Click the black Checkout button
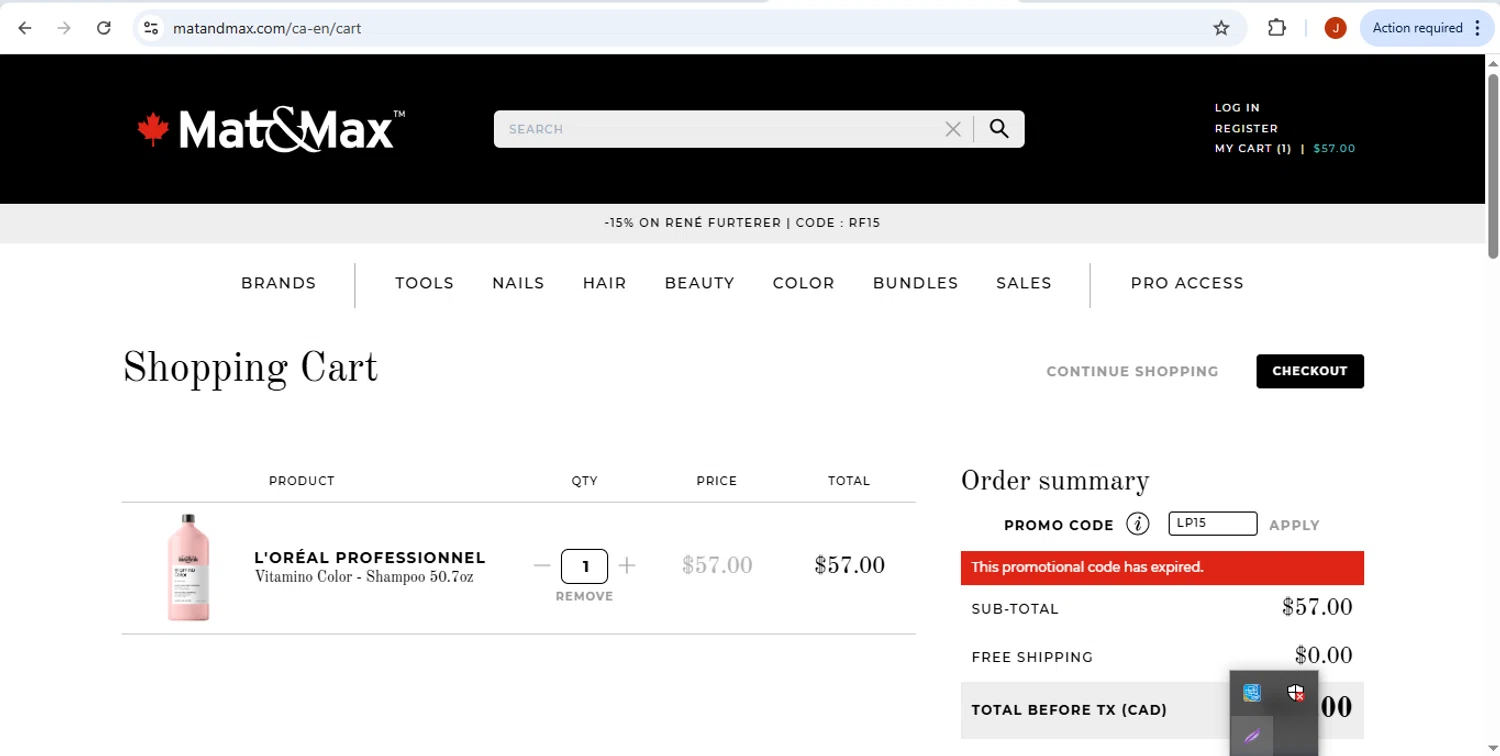Image resolution: width=1500 pixels, height=756 pixels. [1310, 371]
